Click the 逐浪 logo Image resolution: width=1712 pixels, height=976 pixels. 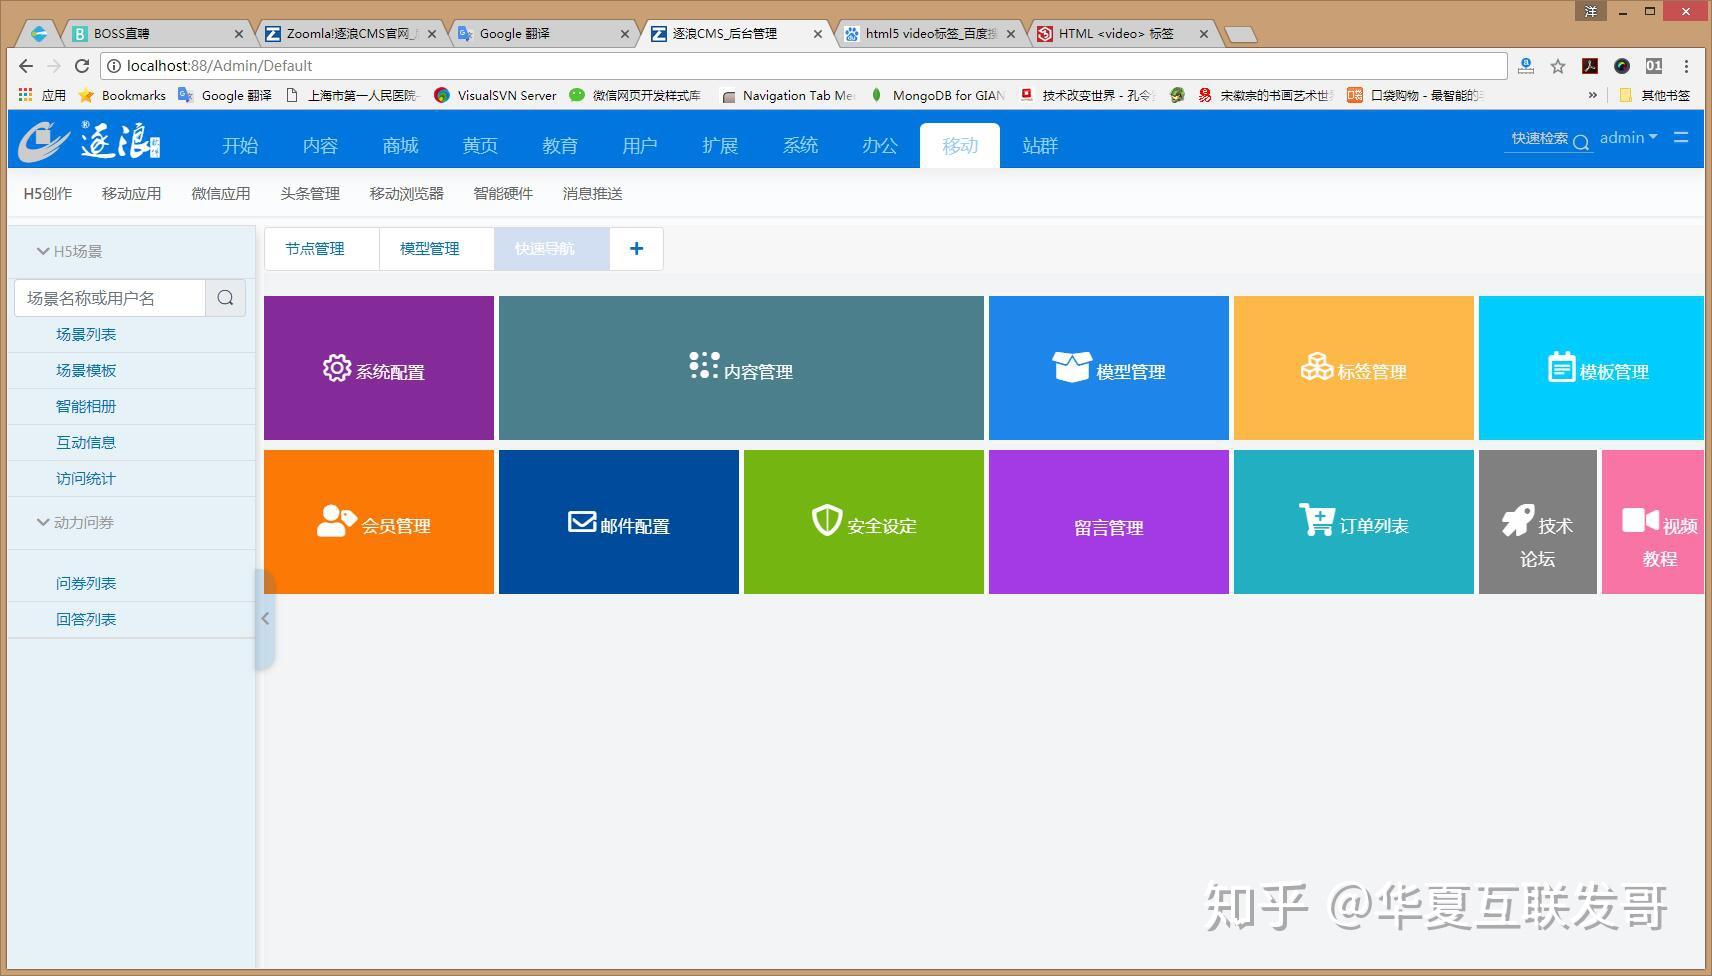(x=90, y=141)
